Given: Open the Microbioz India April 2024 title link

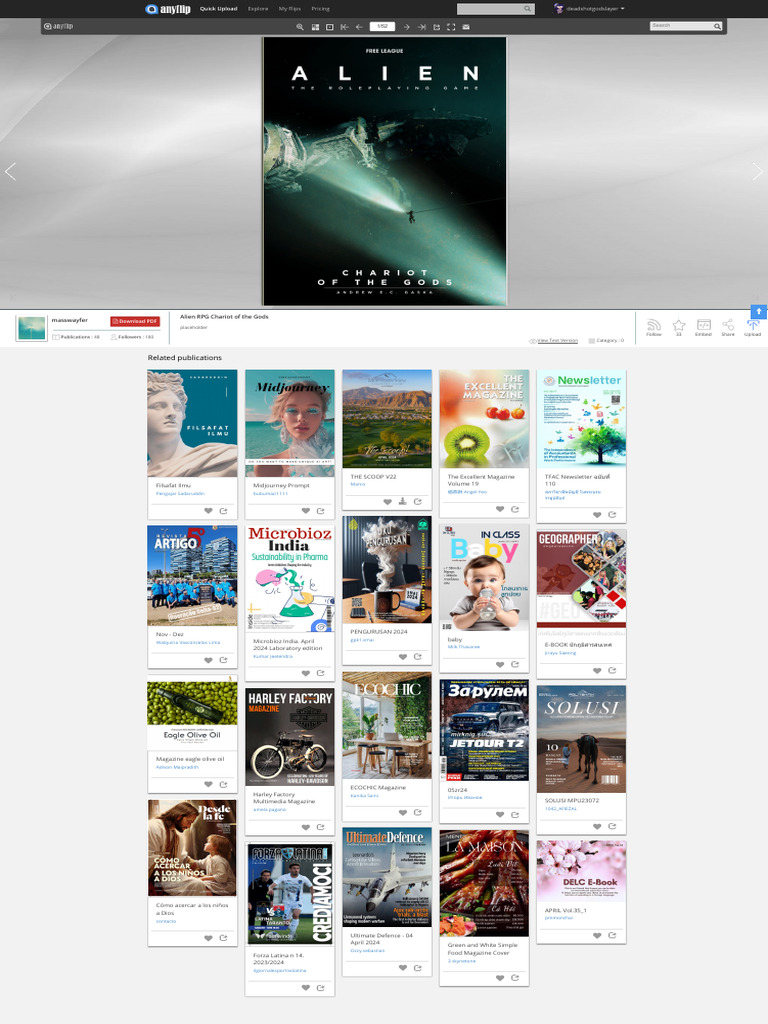Looking at the screenshot, I should coord(287,645).
